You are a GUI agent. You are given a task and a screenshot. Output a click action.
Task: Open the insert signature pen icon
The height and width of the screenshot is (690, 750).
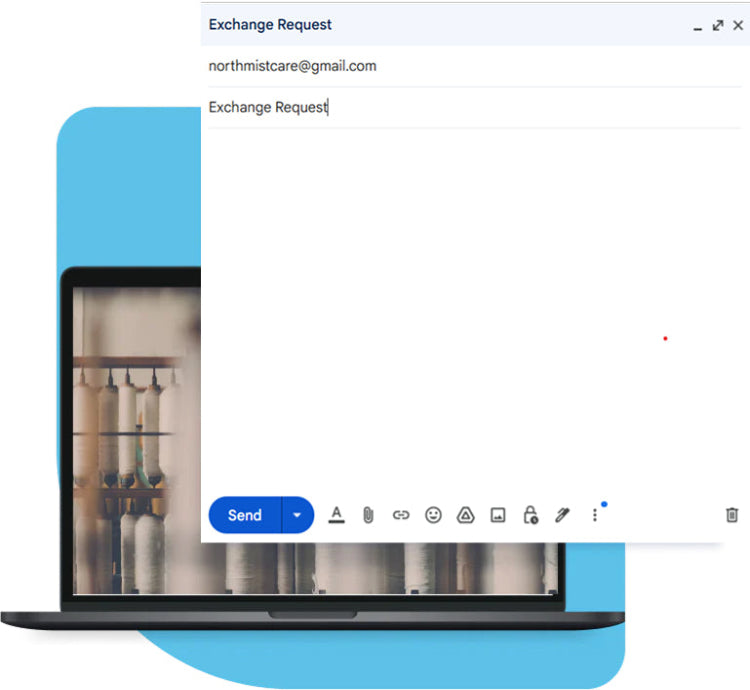click(x=562, y=515)
